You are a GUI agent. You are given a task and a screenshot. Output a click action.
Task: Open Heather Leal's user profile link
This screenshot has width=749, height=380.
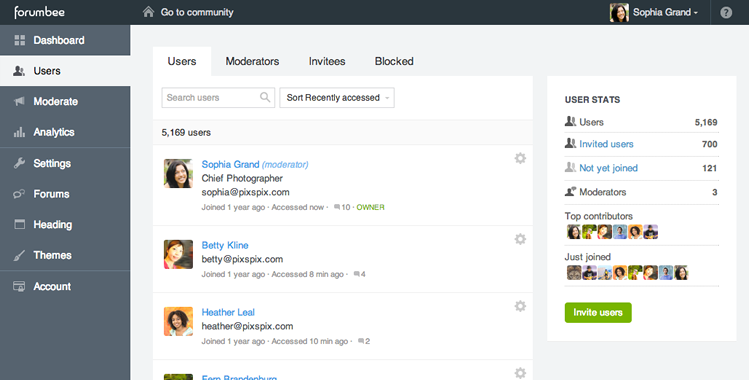(x=228, y=312)
